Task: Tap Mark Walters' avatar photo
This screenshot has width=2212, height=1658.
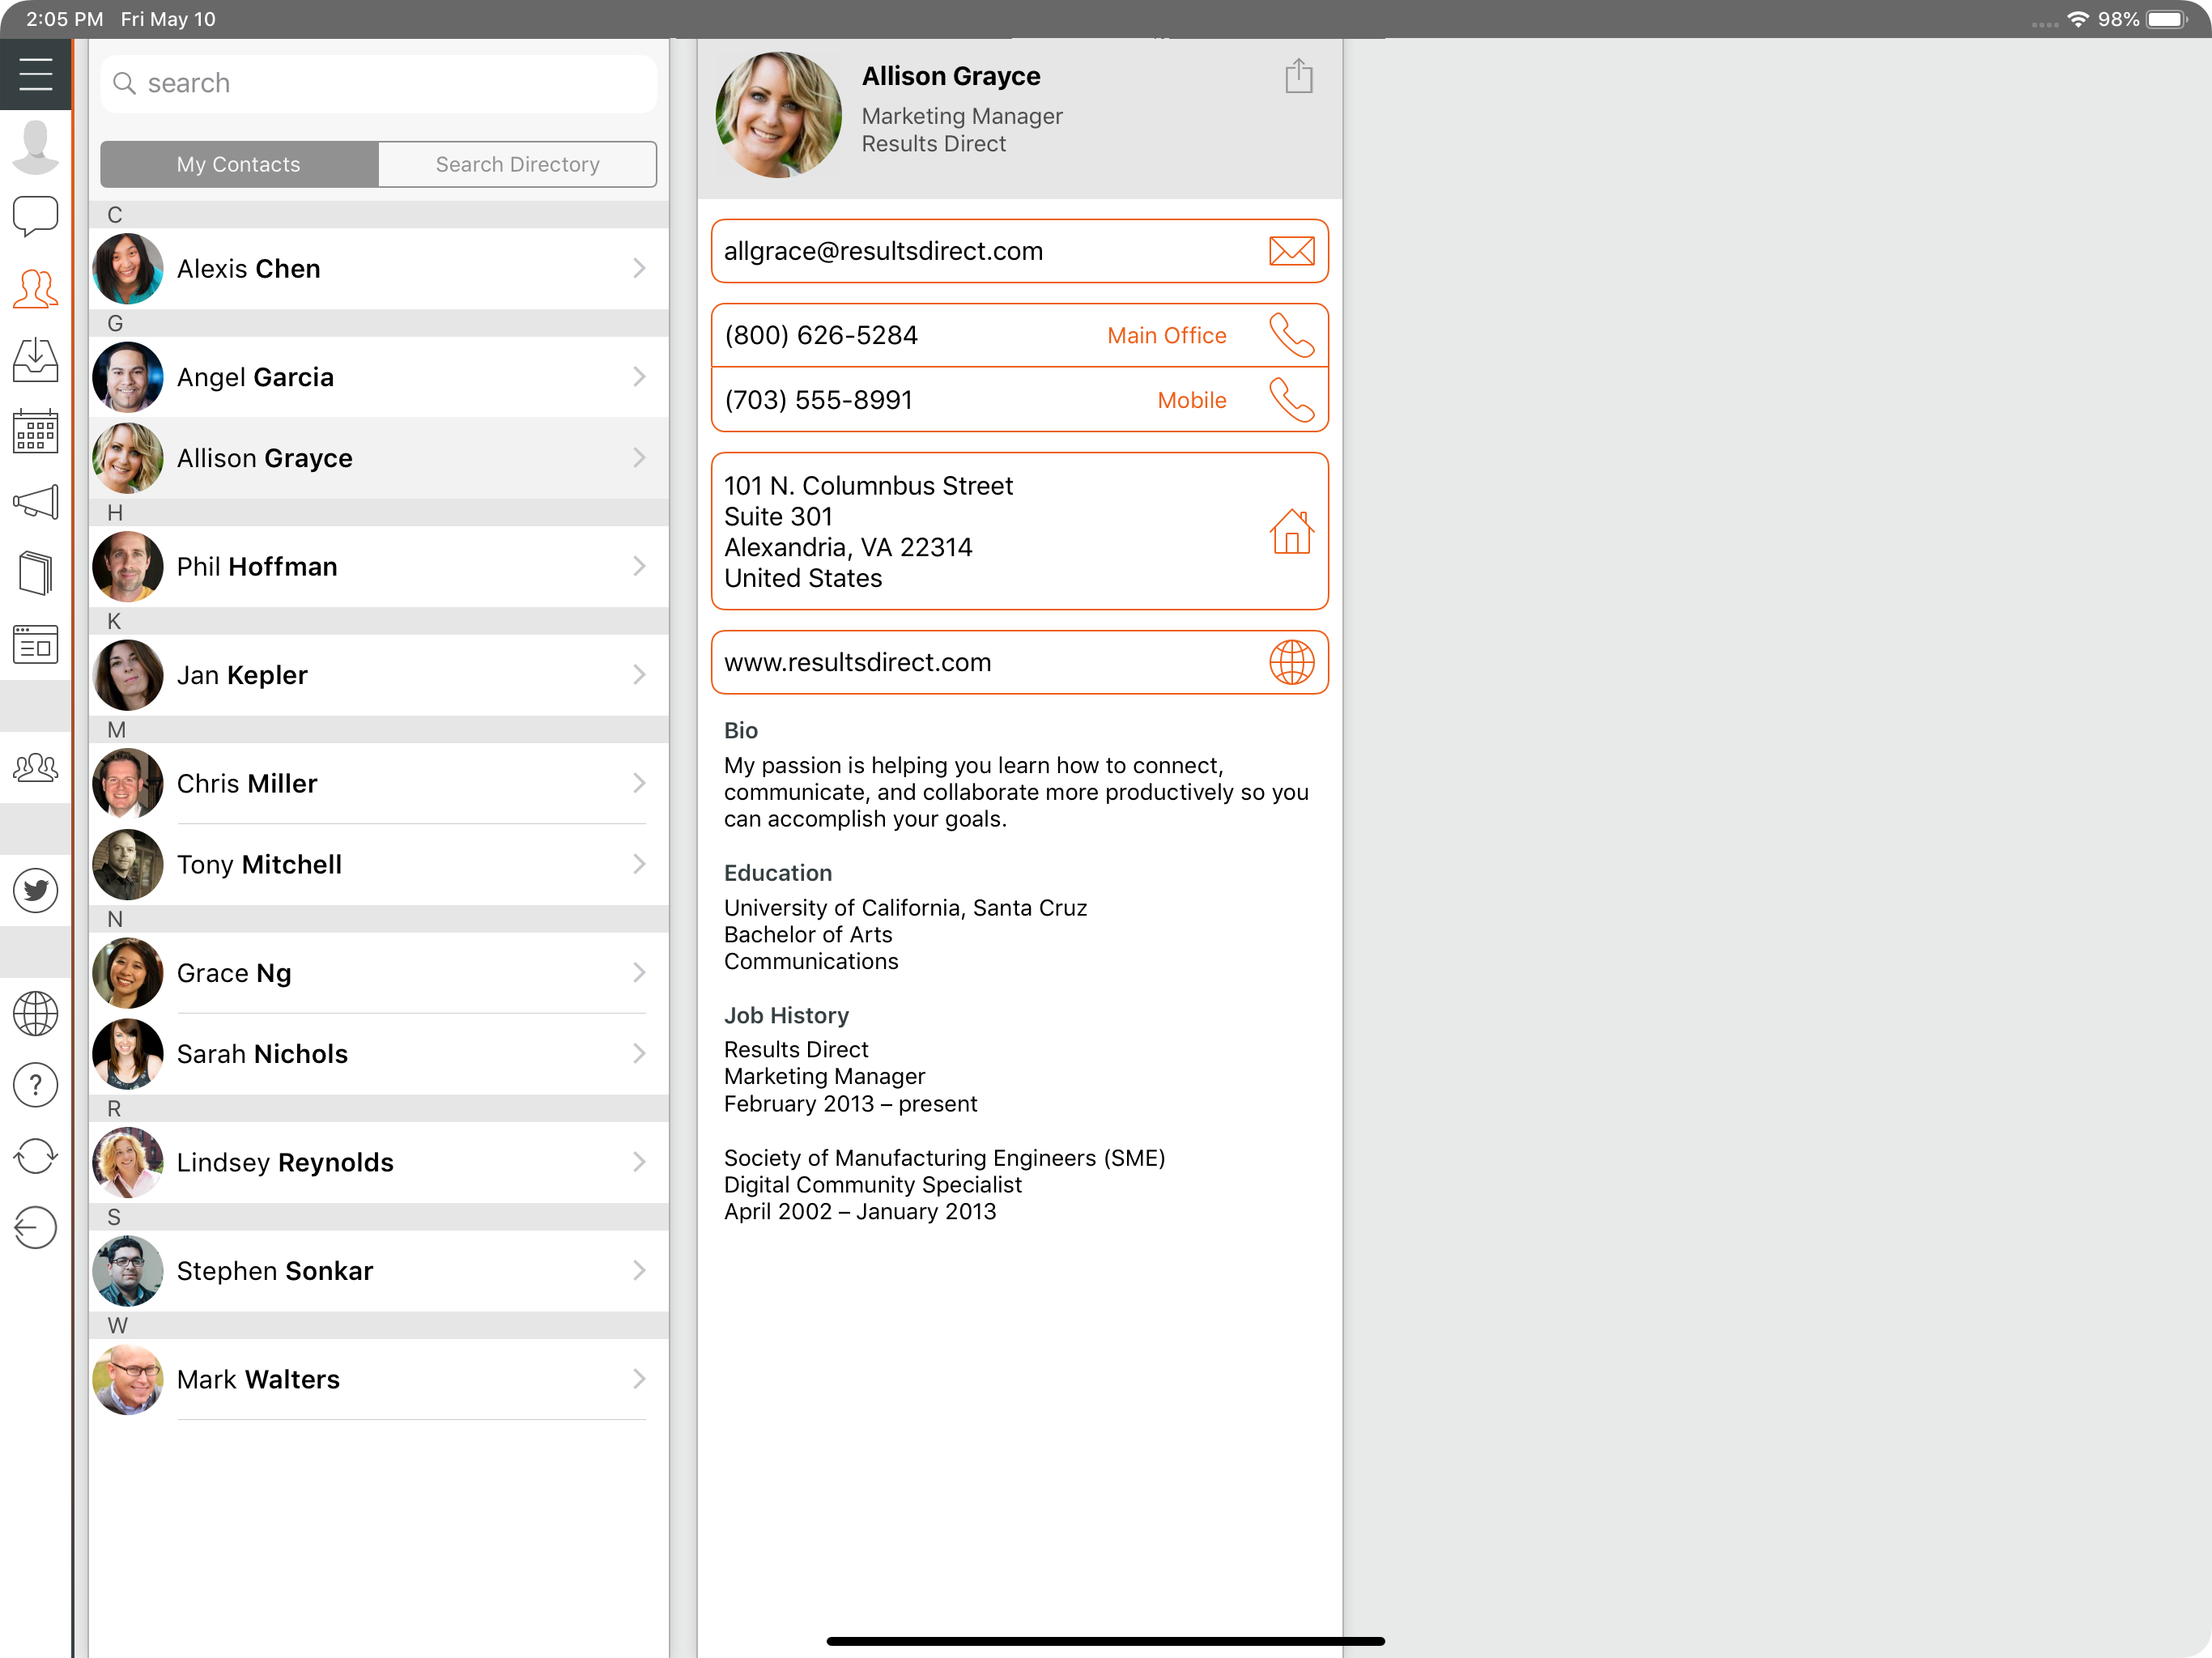Action: (x=128, y=1379)
